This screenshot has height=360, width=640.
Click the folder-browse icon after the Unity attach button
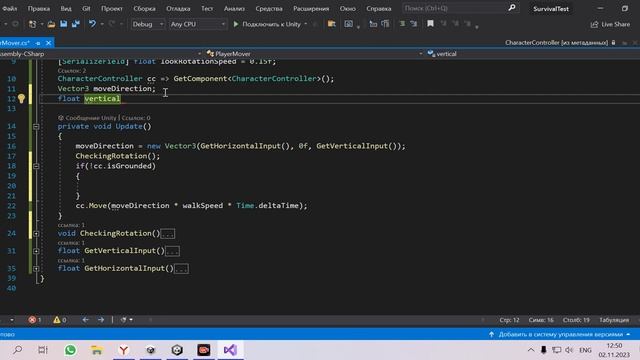(331, 24)
